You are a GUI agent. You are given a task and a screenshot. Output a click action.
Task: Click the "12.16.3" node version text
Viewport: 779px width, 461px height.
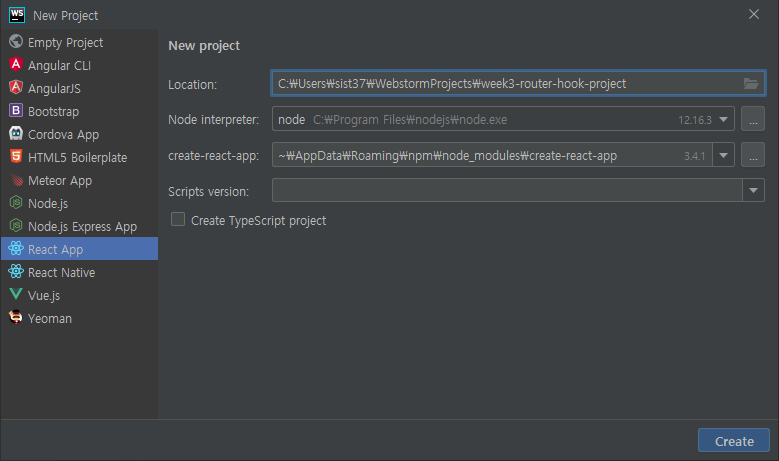pyautogui.click(x=695, y=120)
